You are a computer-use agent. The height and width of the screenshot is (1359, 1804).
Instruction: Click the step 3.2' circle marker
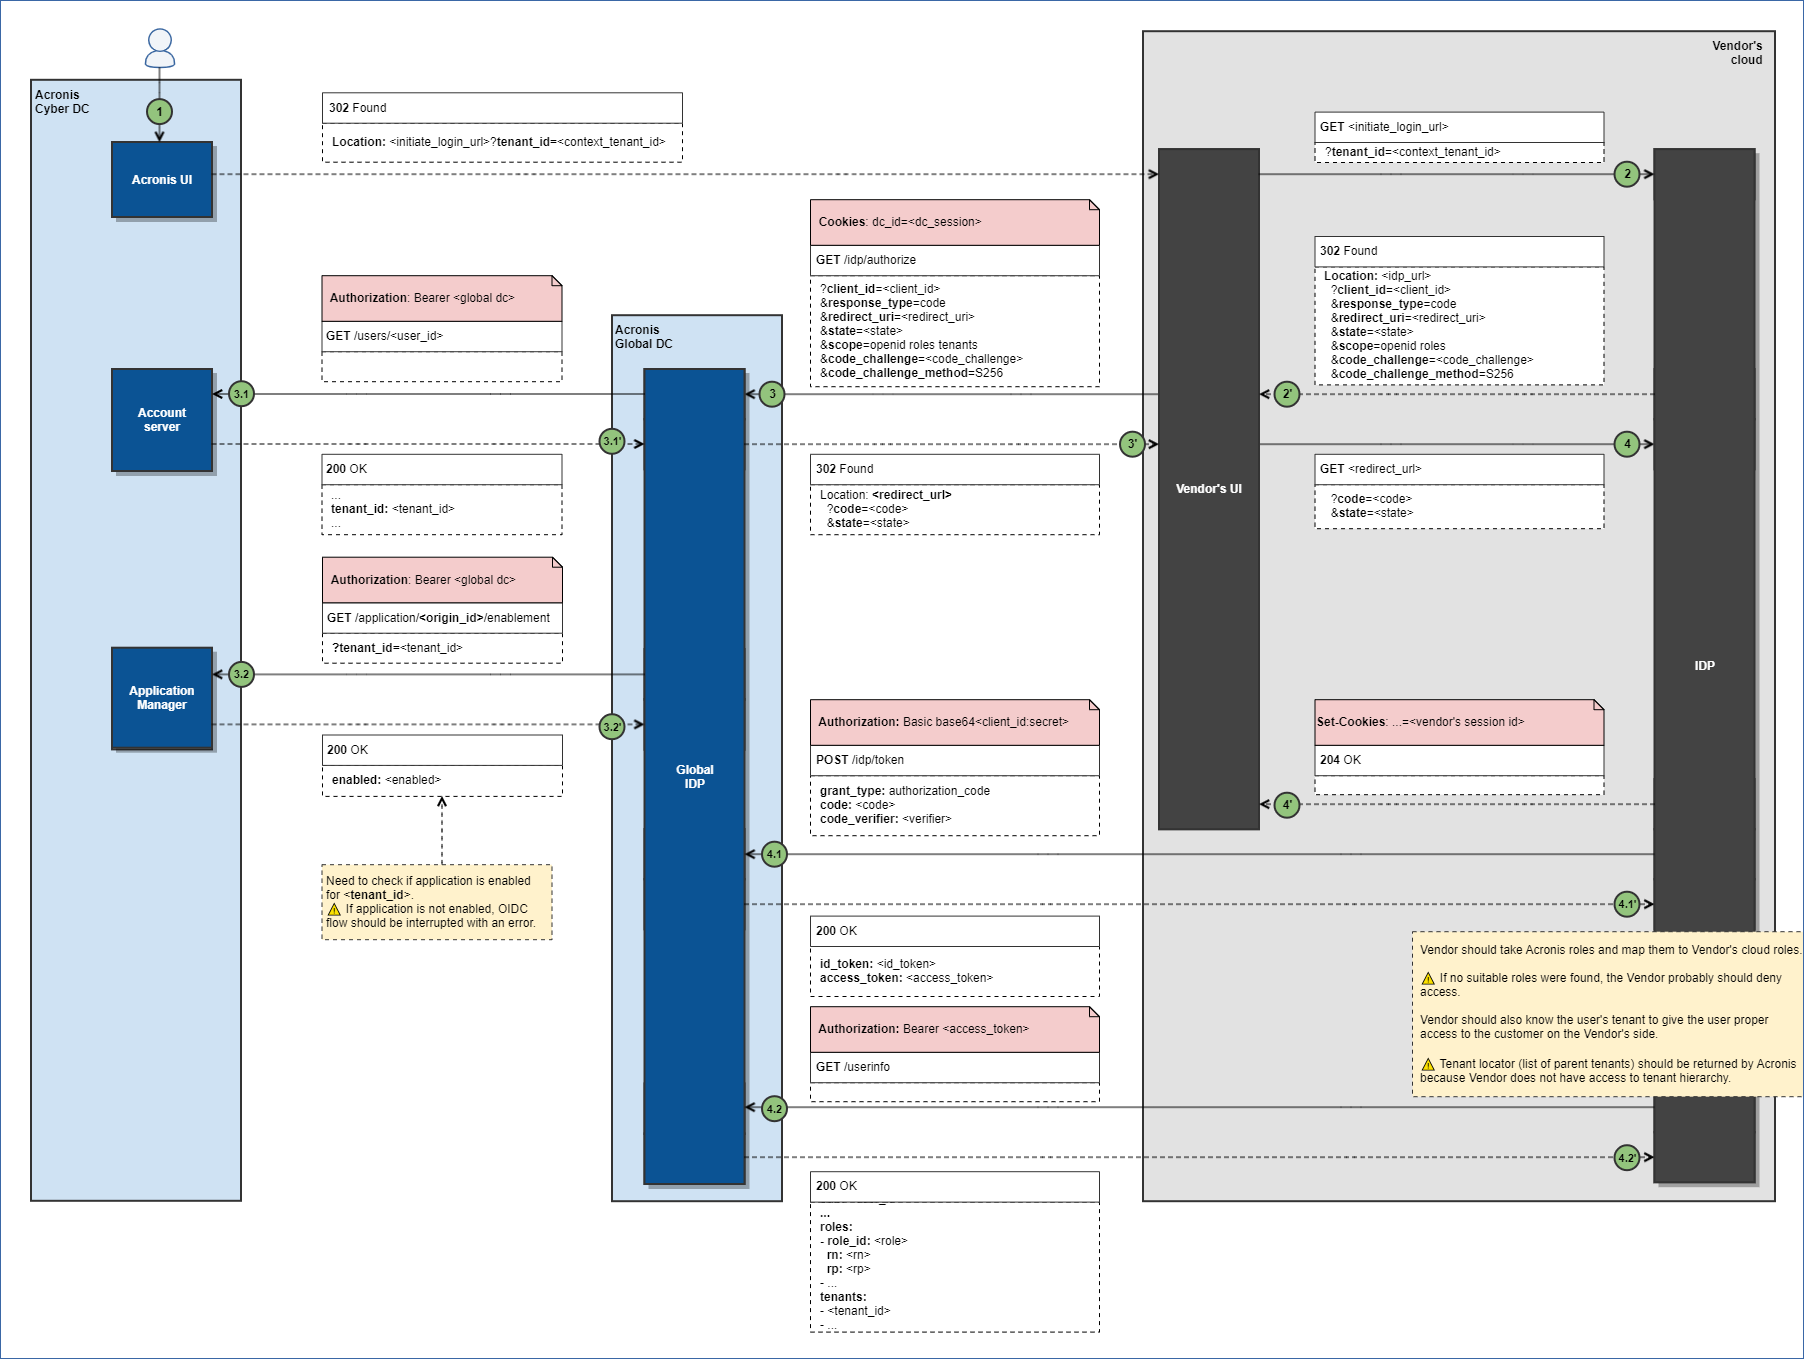click(612, 726)
